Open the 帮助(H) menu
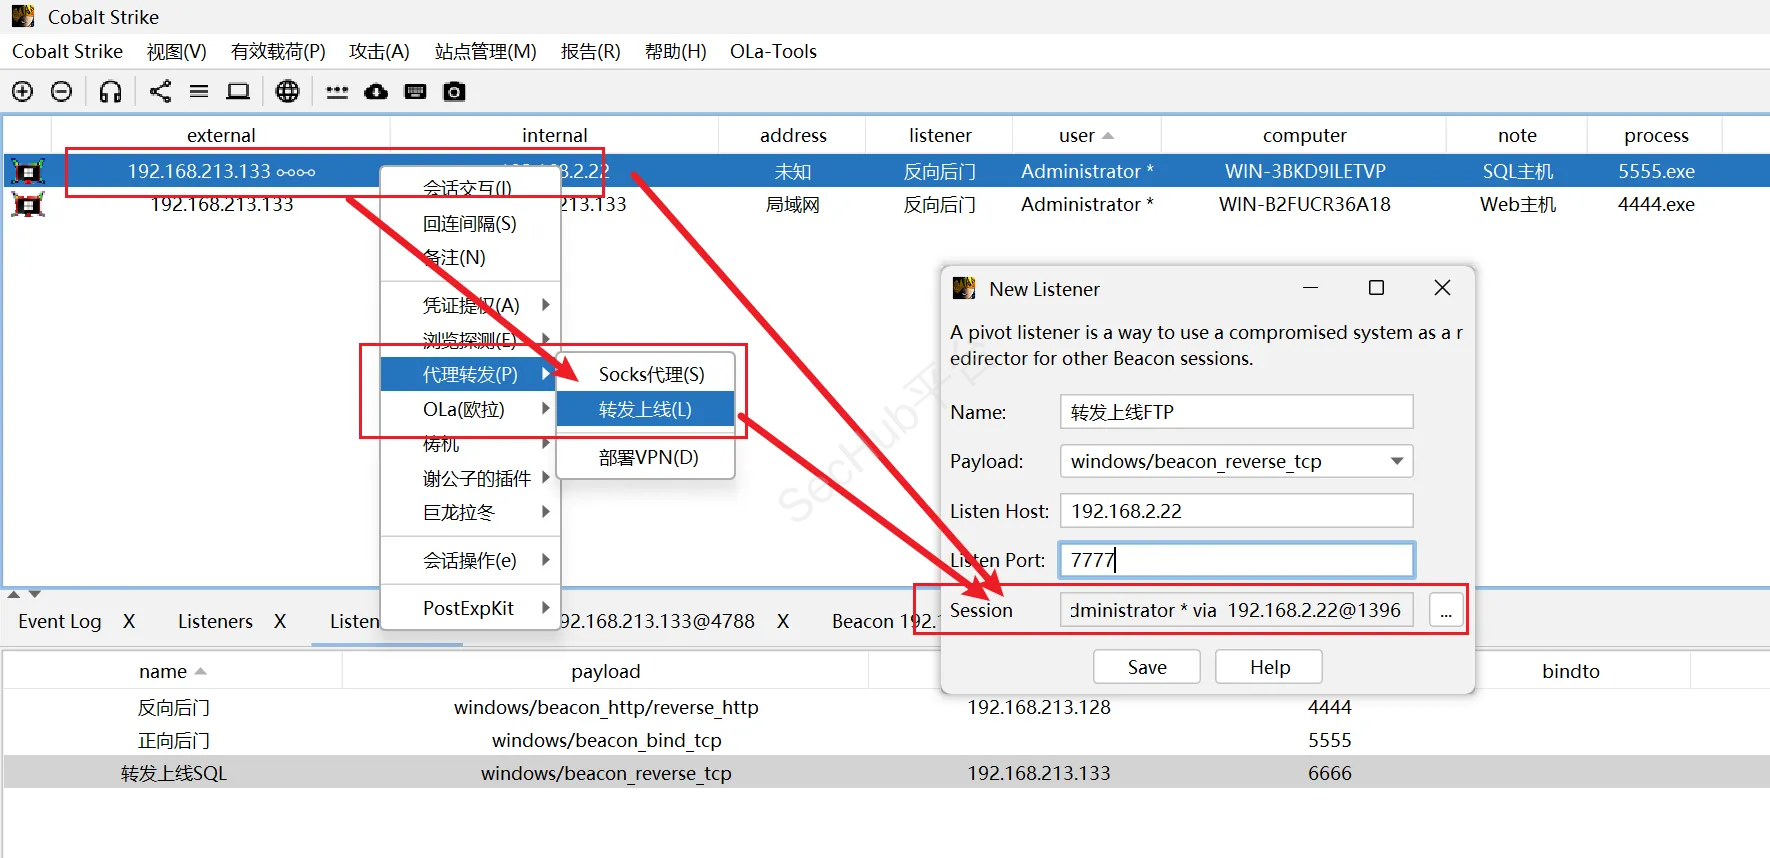1770x858 pixels. 675,51
